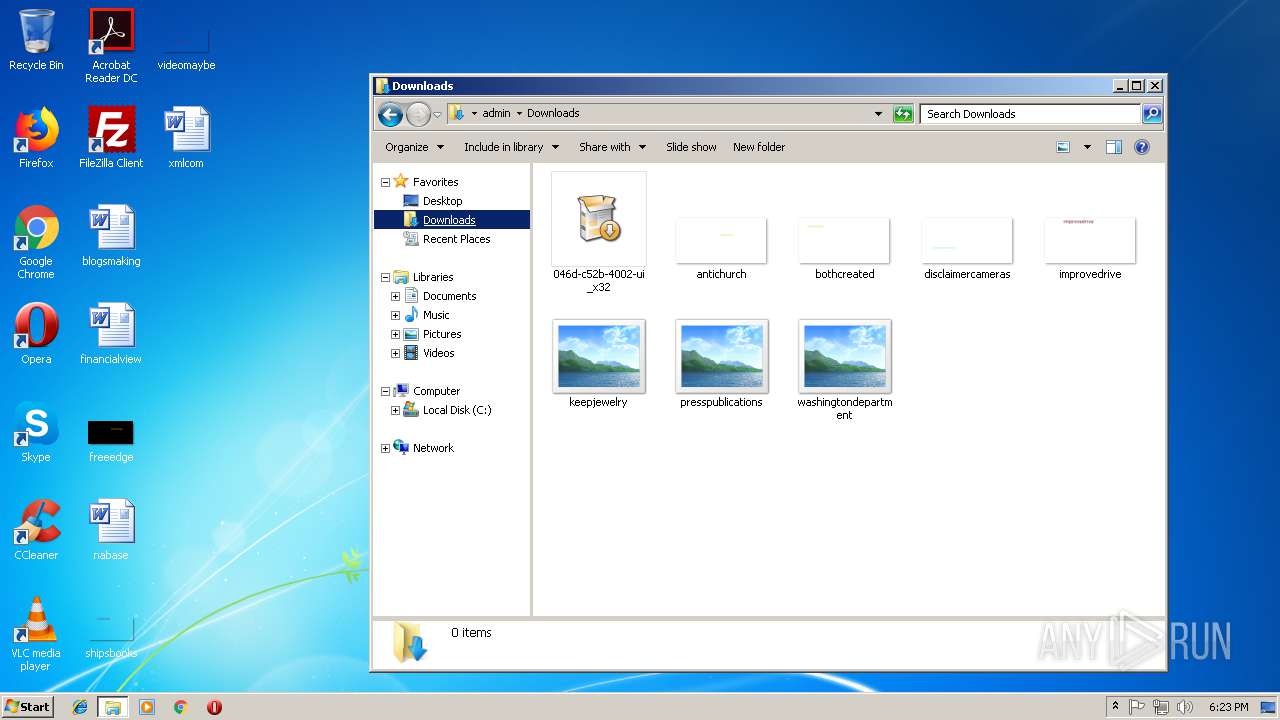Change view with the views icon
Viewport: 1280px width, 720px height.
click(x=1063, y=147)
